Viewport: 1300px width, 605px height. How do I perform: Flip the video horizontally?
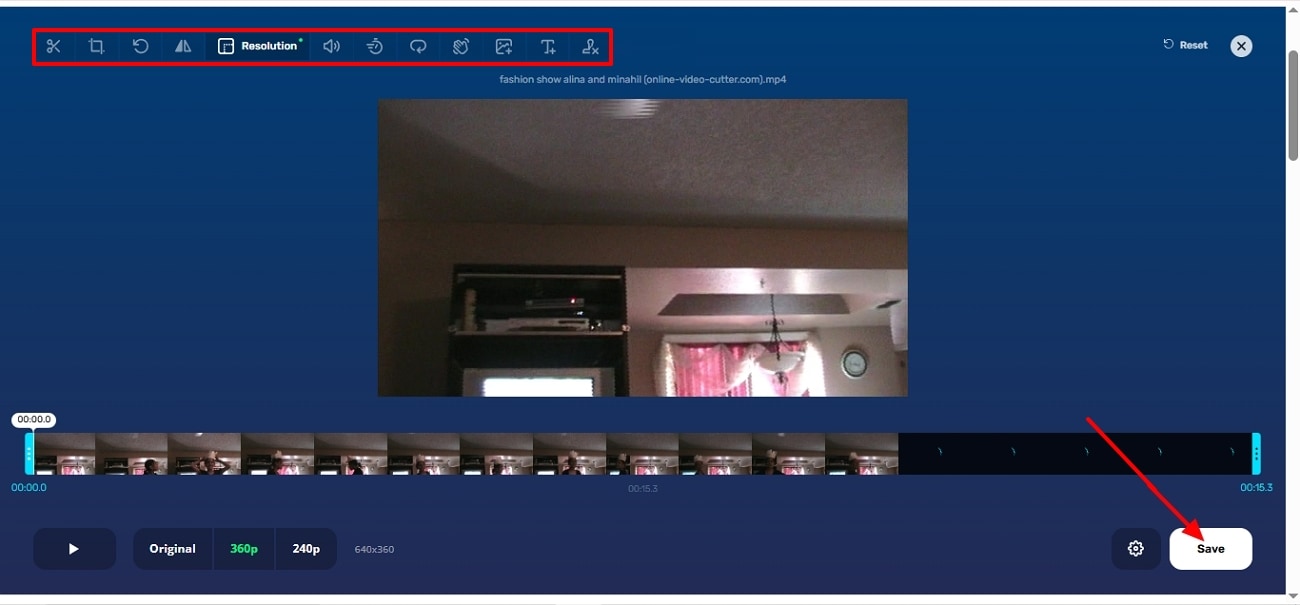click(183, 45)
